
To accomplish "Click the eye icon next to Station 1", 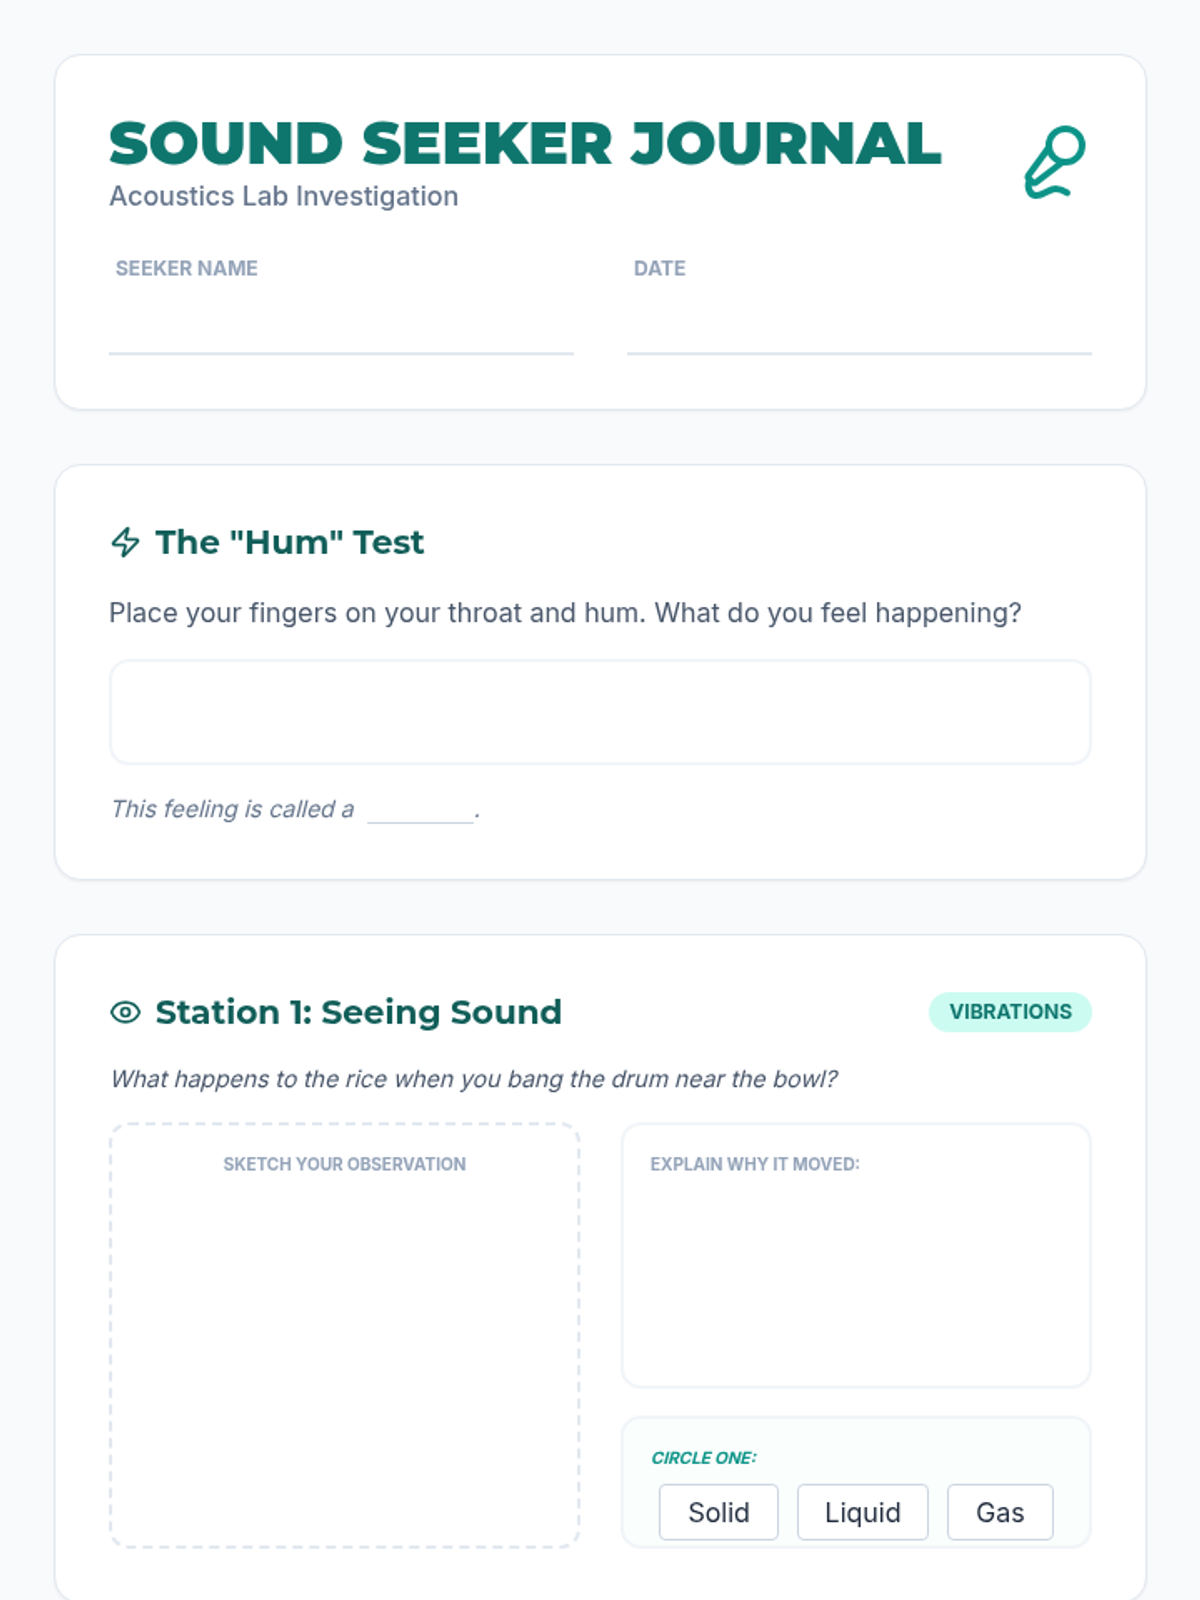I will [x=125, y=1012].
